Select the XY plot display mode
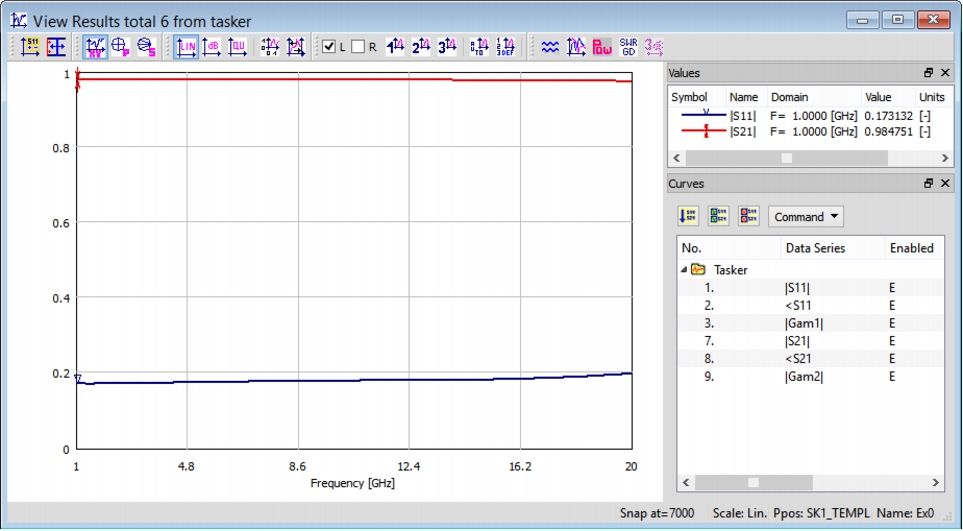 pos(95,47)
